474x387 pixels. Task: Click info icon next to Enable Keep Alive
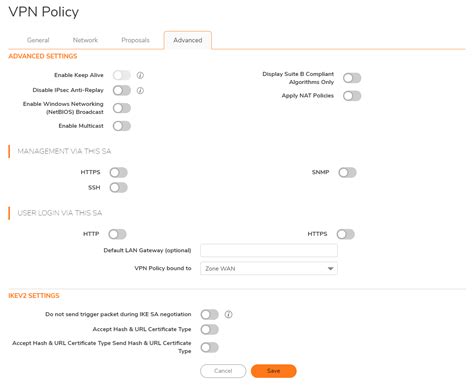(140, 75)
